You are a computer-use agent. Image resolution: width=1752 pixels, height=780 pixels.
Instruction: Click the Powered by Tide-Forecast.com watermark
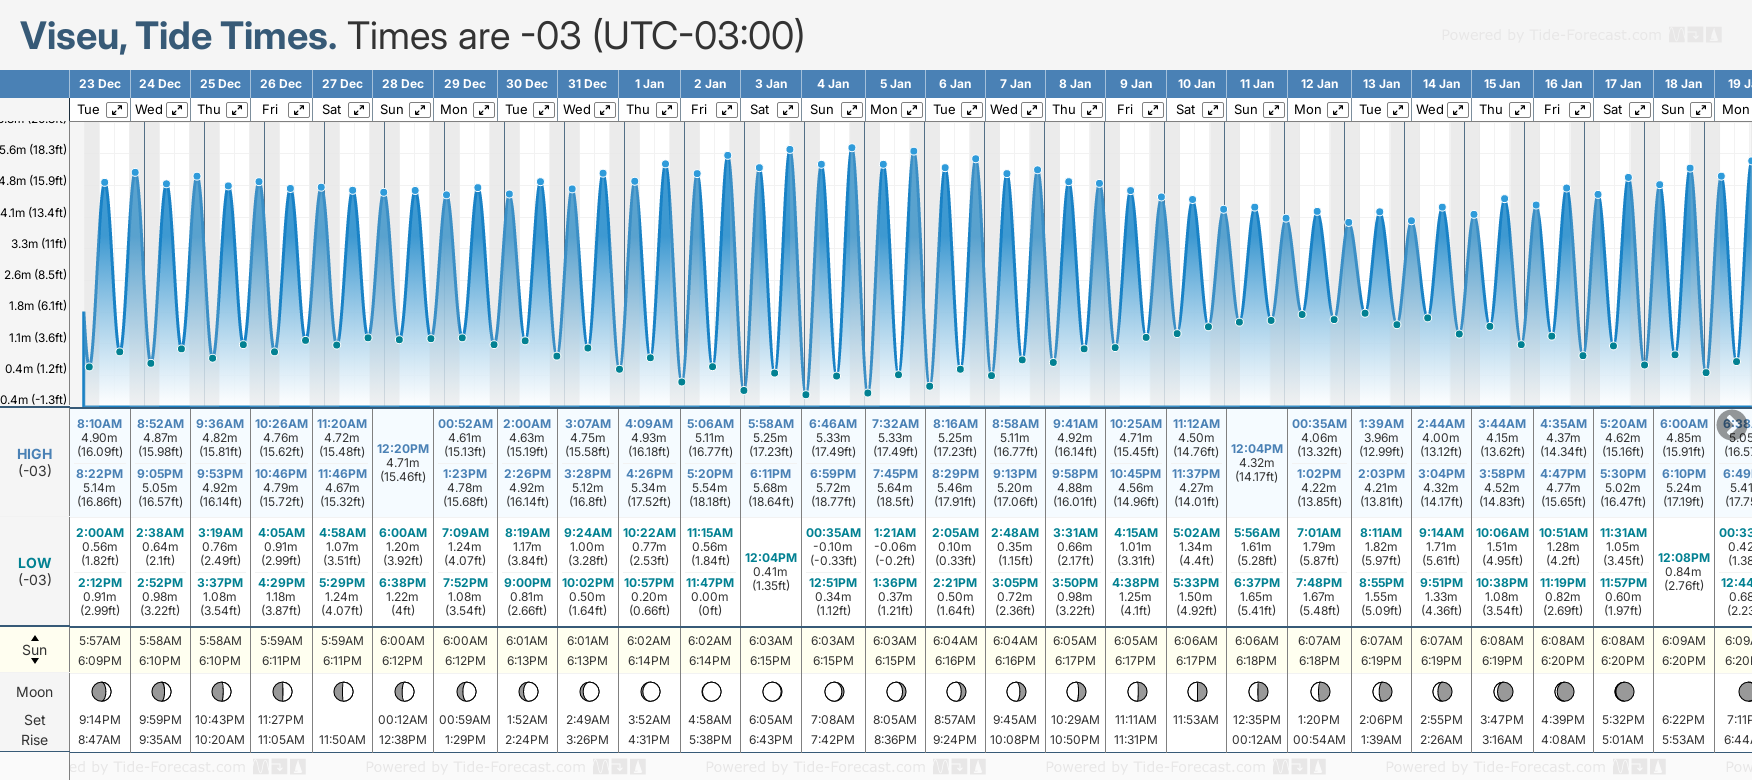[1551, 35]
